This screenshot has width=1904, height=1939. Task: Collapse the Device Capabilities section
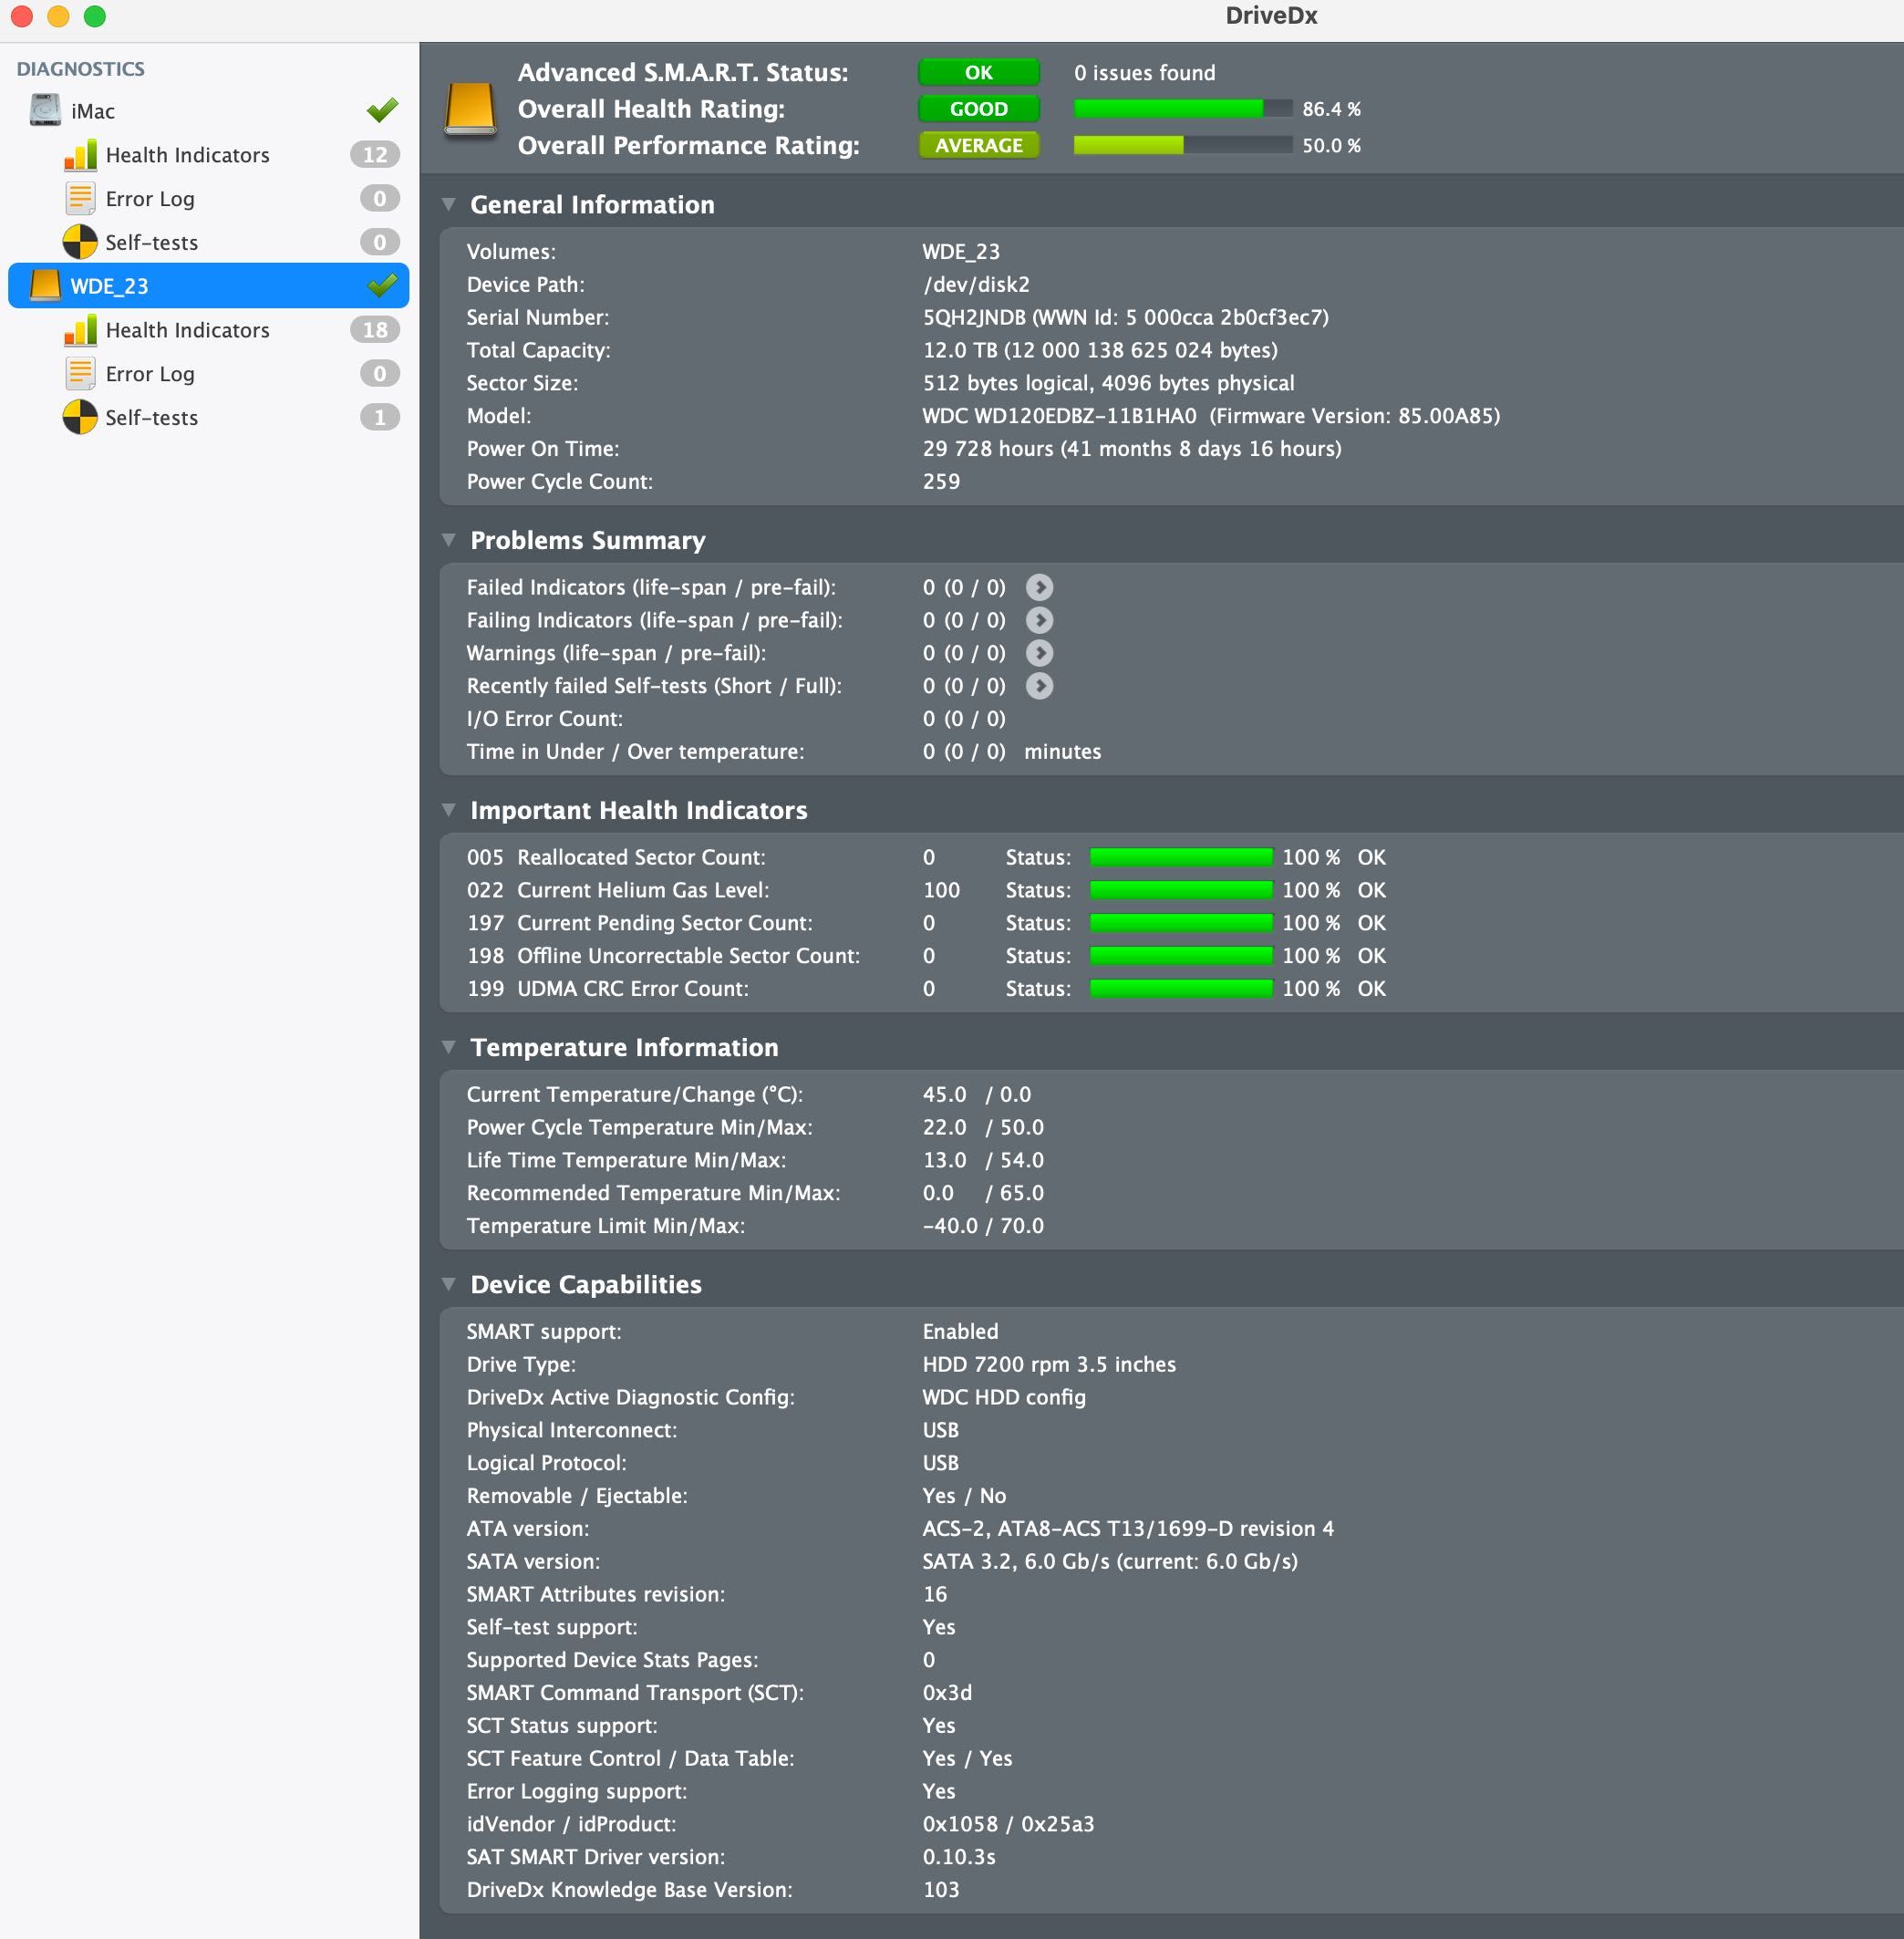pos(449,1284)
